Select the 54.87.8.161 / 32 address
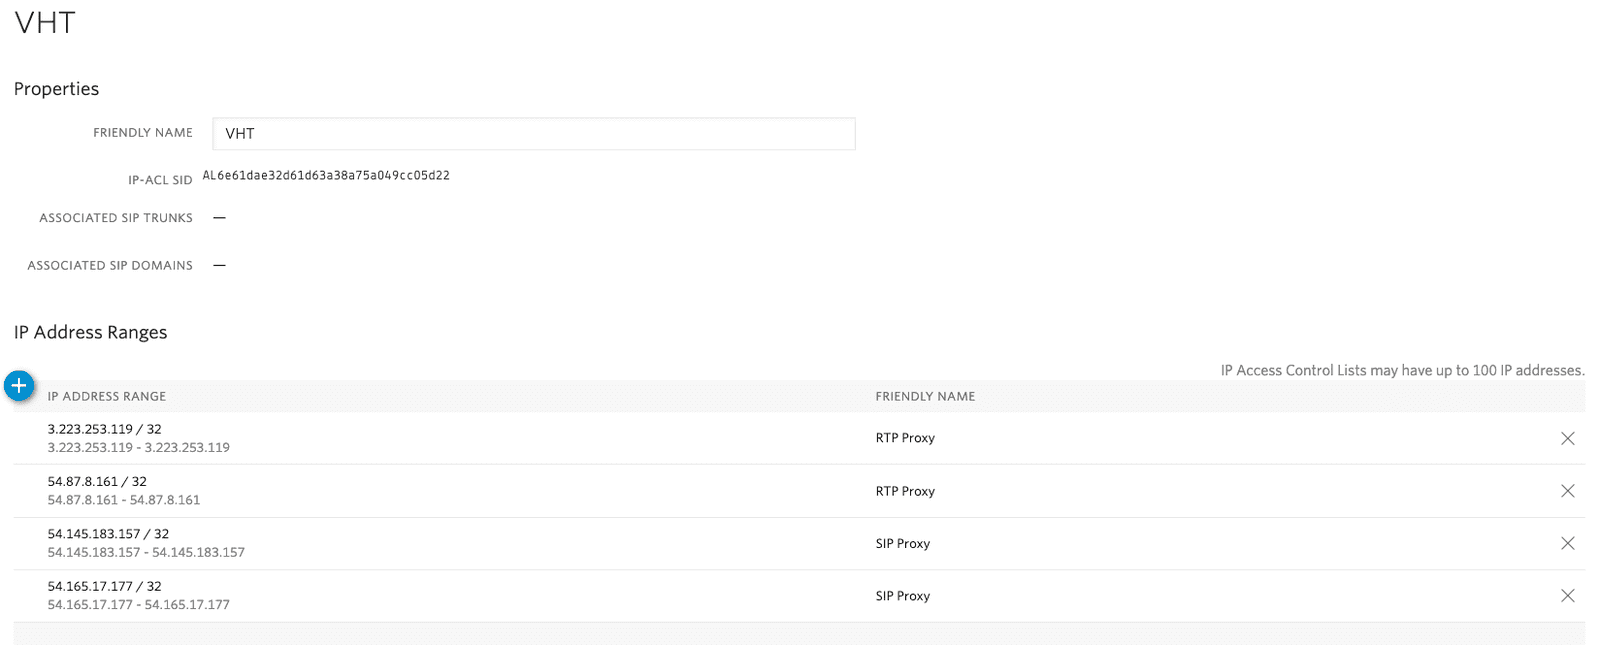 tap(97, 482)
